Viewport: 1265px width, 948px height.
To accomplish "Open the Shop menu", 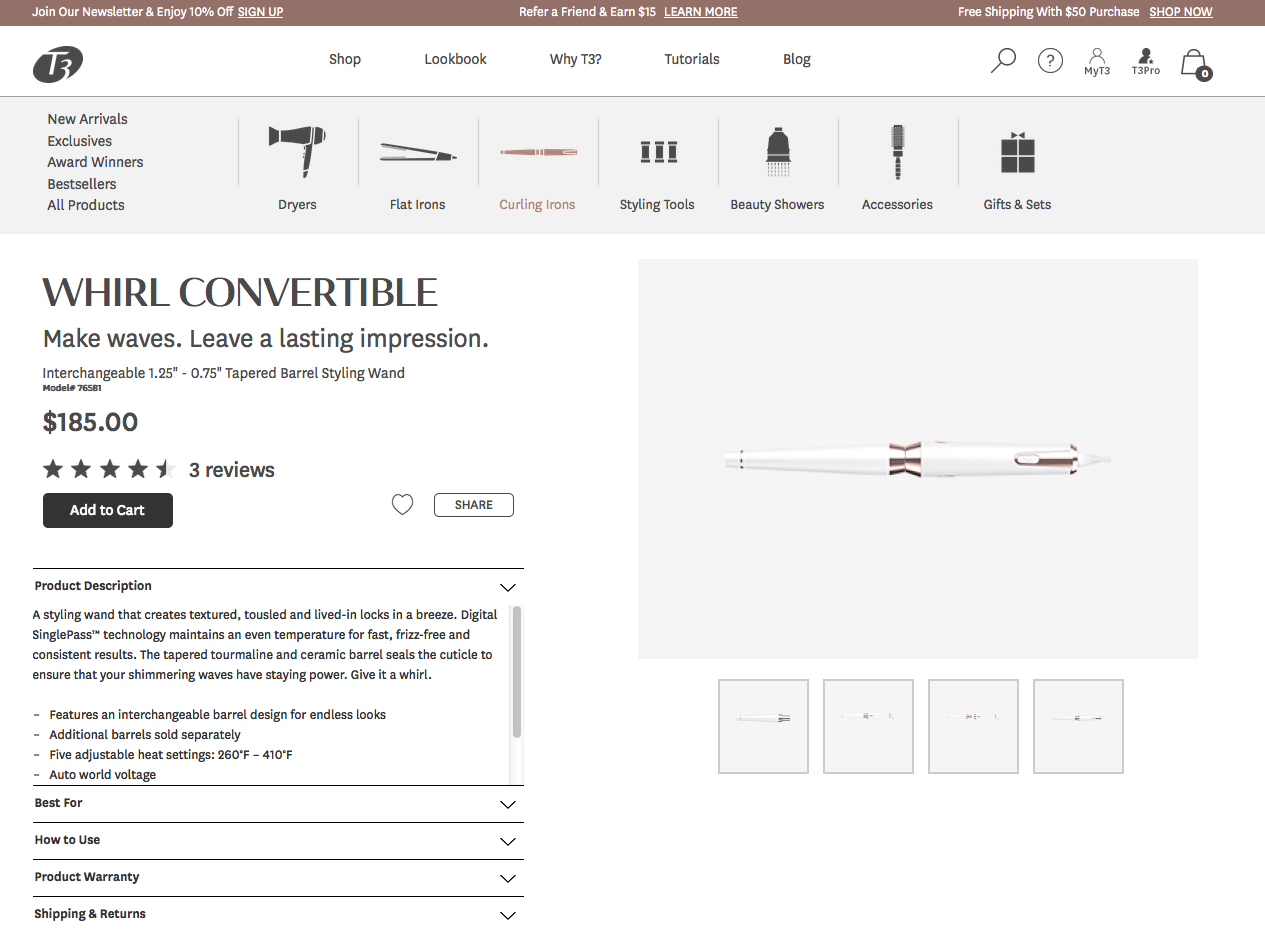I will click(345, 59).
